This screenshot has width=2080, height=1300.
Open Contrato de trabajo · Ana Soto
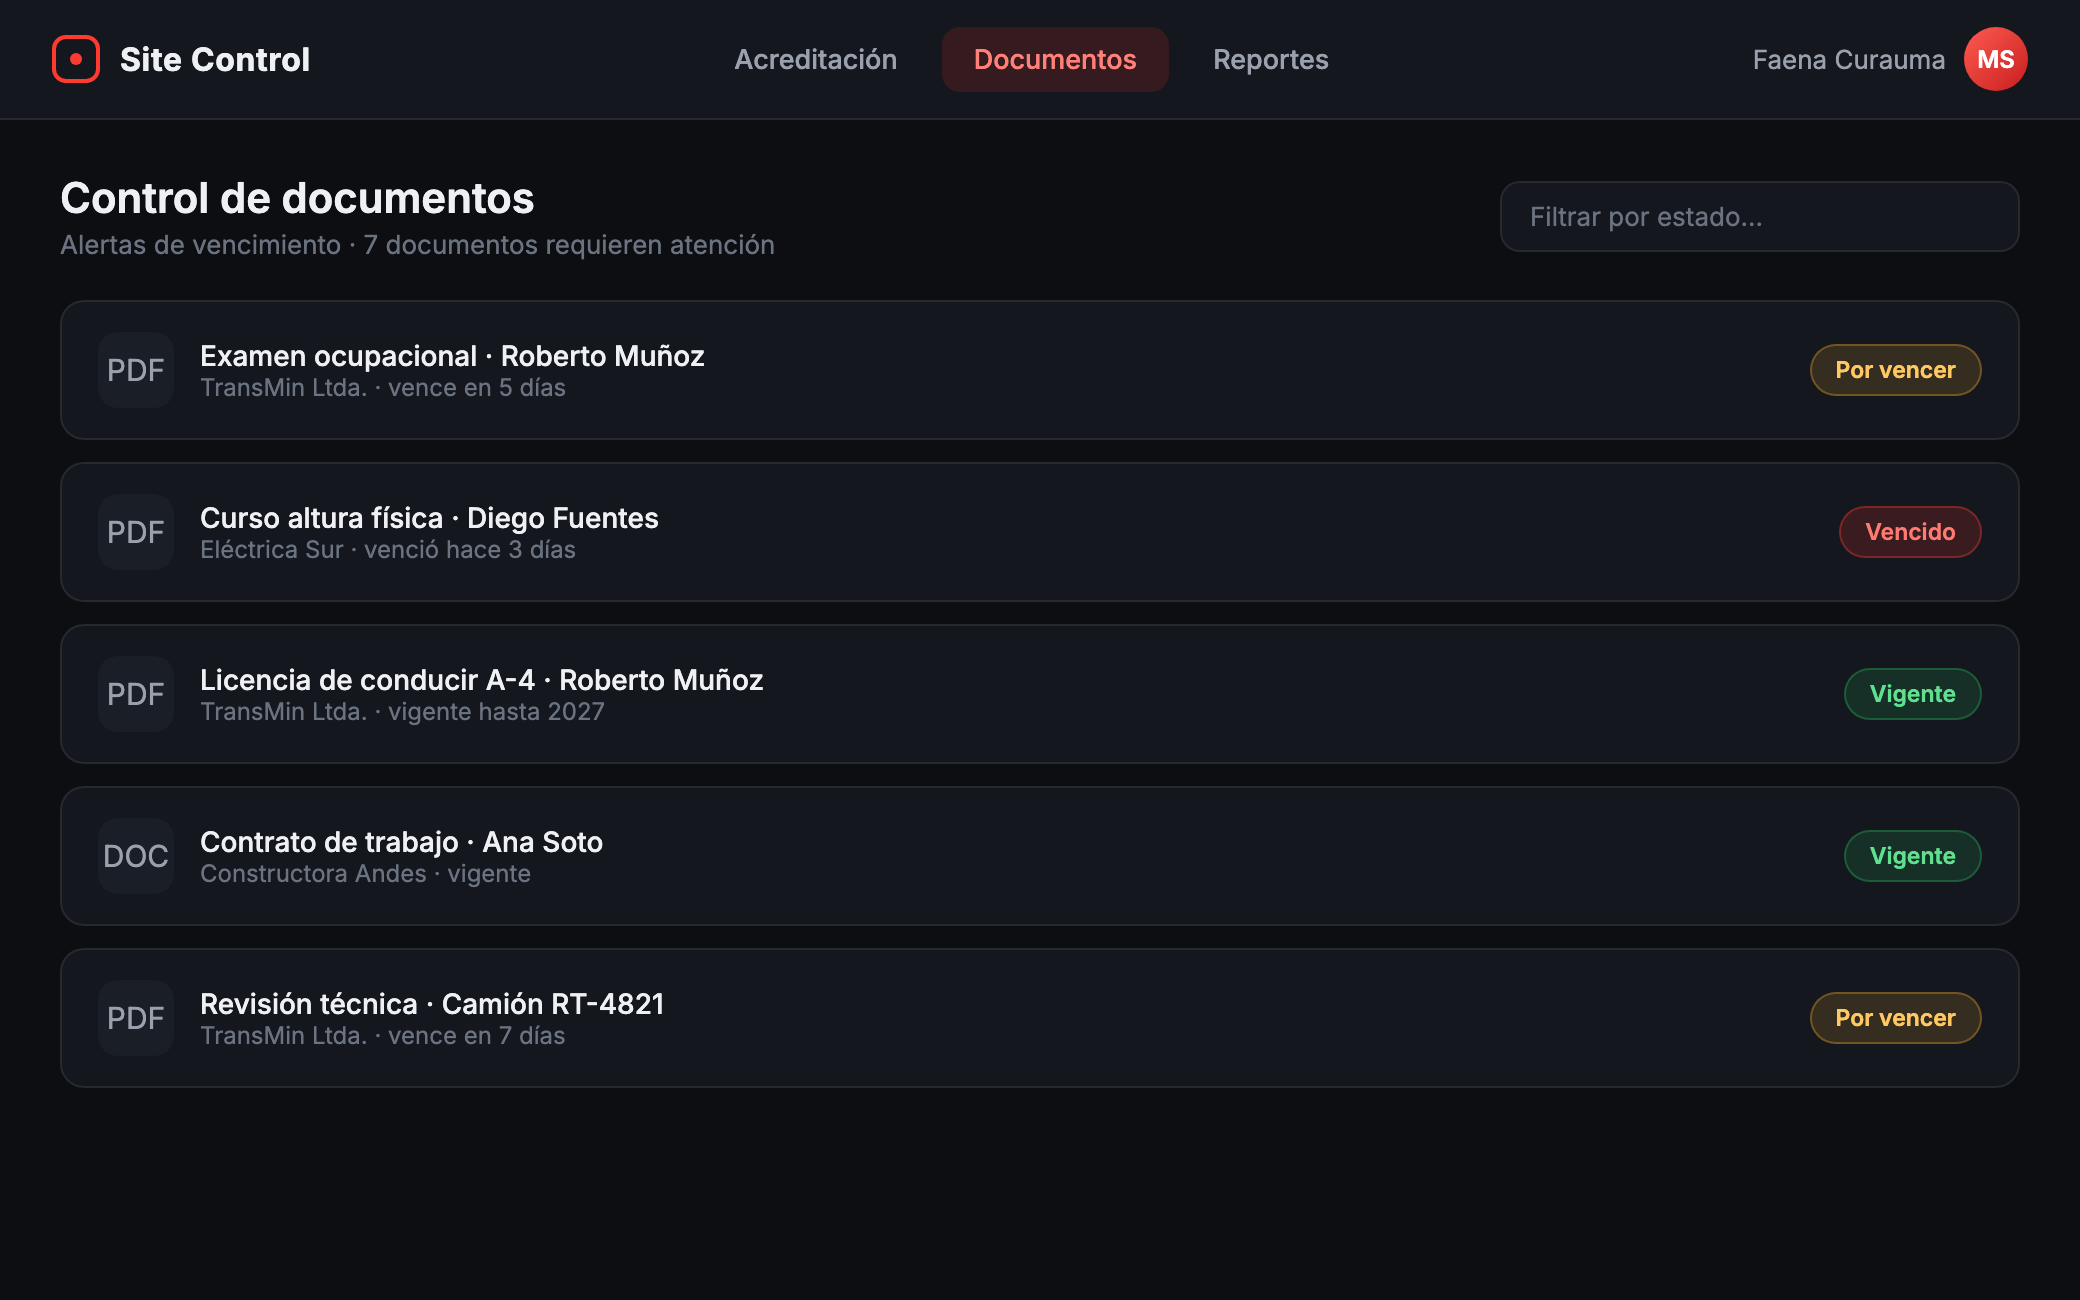(1040, 856)
